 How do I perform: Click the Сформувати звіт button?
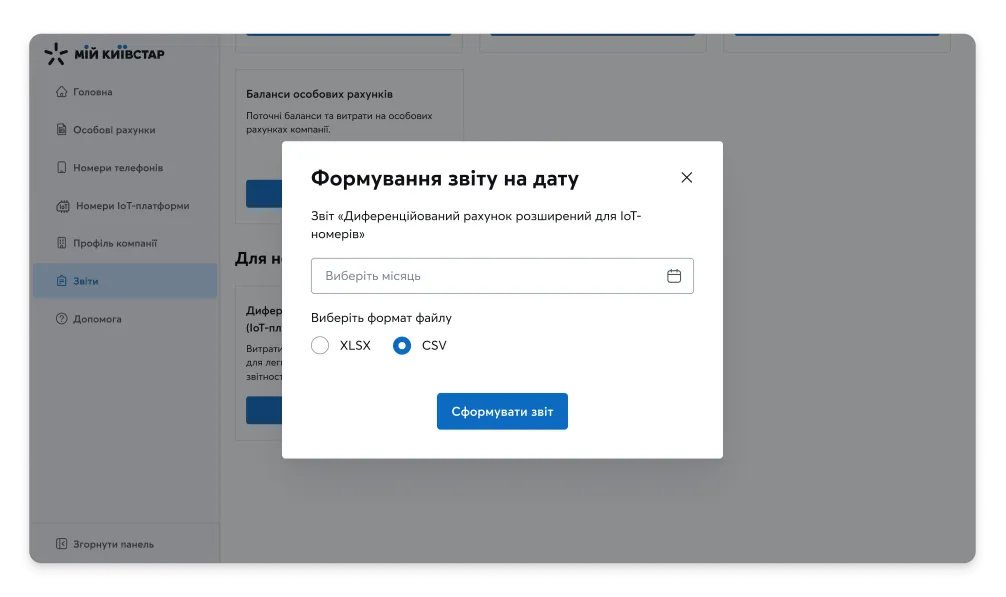502,411
